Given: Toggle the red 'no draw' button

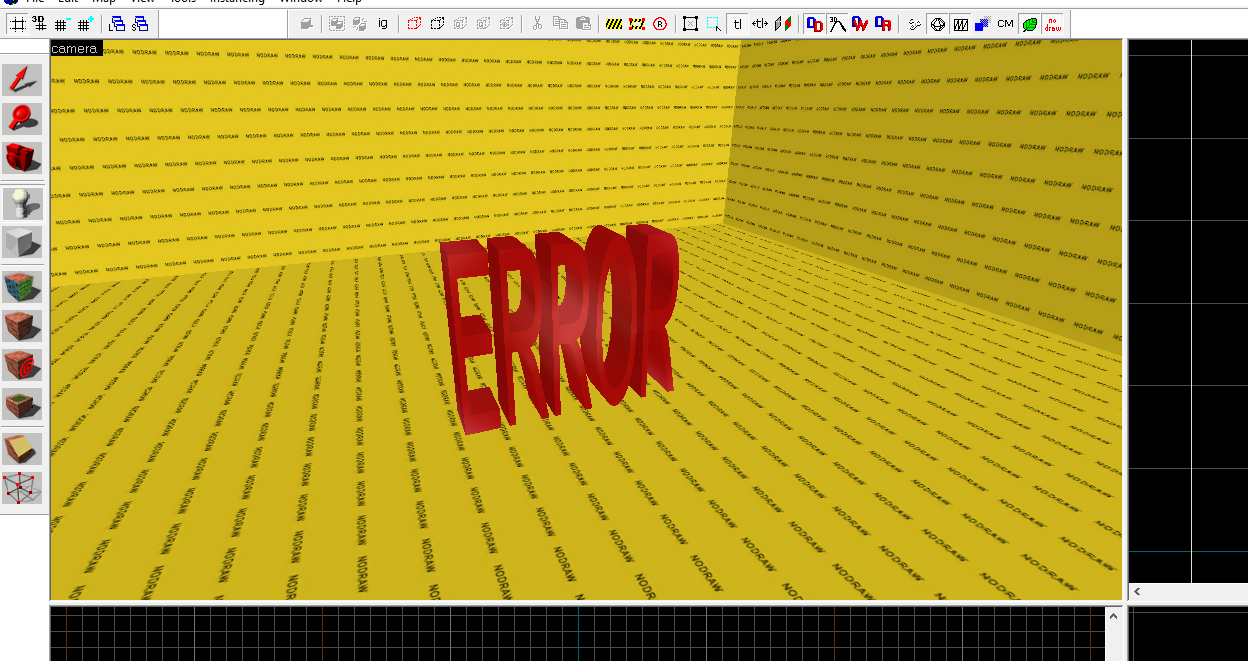Looking at the screenshot, I should pyautogui.click(x=1053, y=24).
